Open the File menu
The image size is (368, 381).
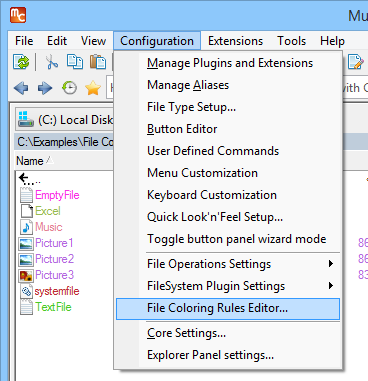pos(24,41)
